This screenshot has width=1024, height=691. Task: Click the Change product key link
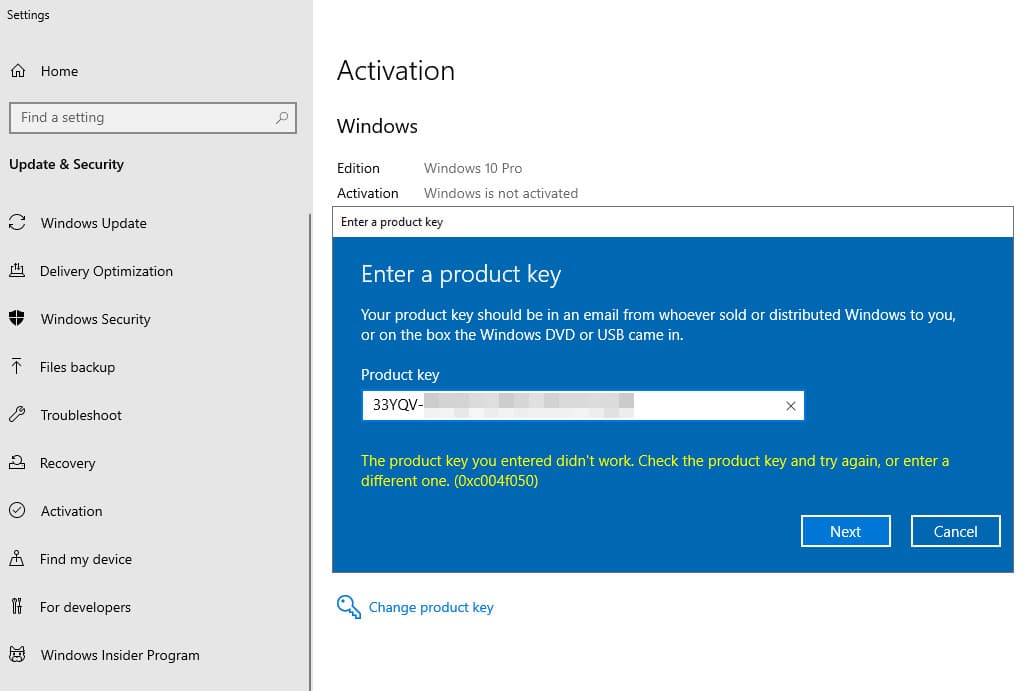[x=431, y=607]
